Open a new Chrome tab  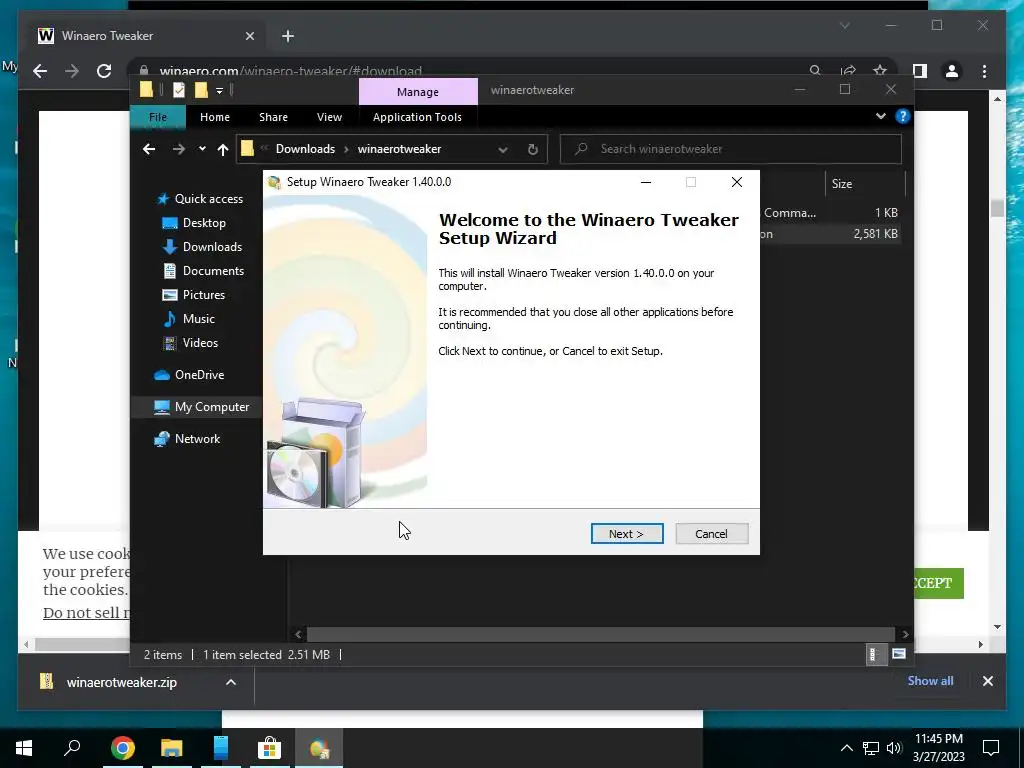coord(288,36)
